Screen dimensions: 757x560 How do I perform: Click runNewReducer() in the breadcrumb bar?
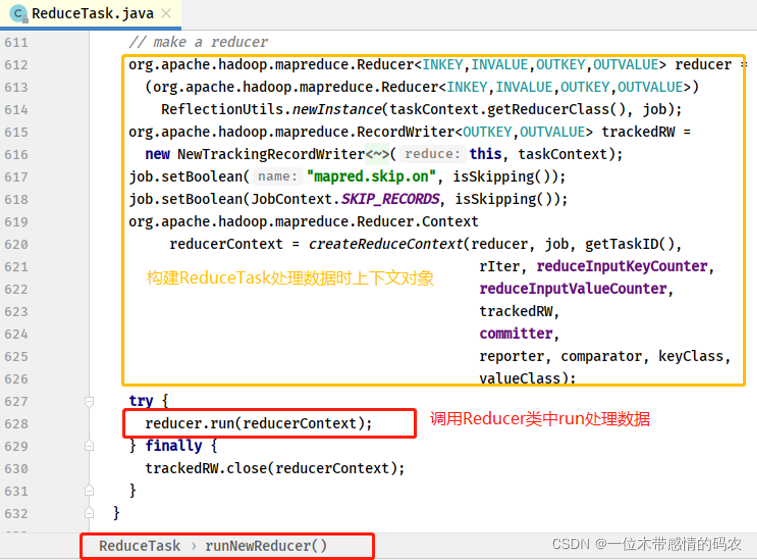click(x=266, y=546)
